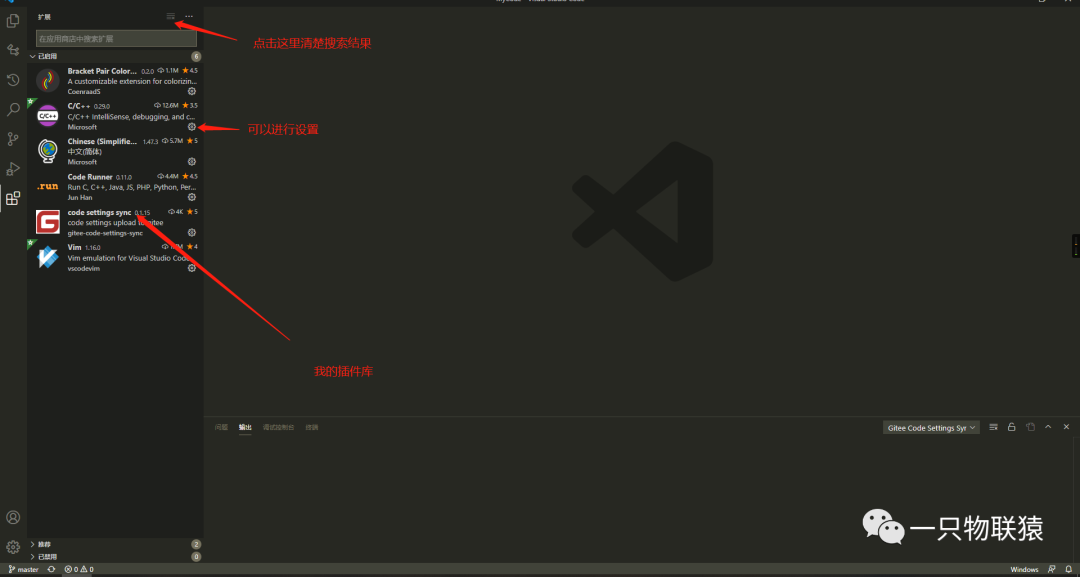The image size is (1080, 577).
Task: Select the Vim extension logo
Action: 48,257
